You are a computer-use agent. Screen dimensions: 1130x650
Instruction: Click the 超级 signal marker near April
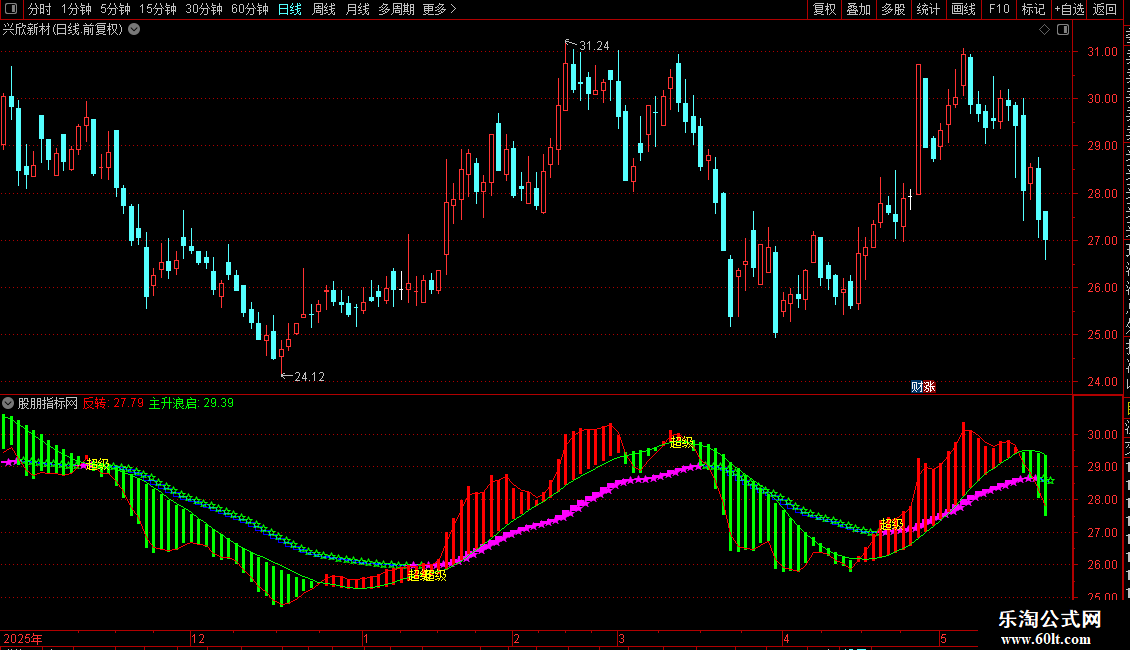click(x=891, y=524)
